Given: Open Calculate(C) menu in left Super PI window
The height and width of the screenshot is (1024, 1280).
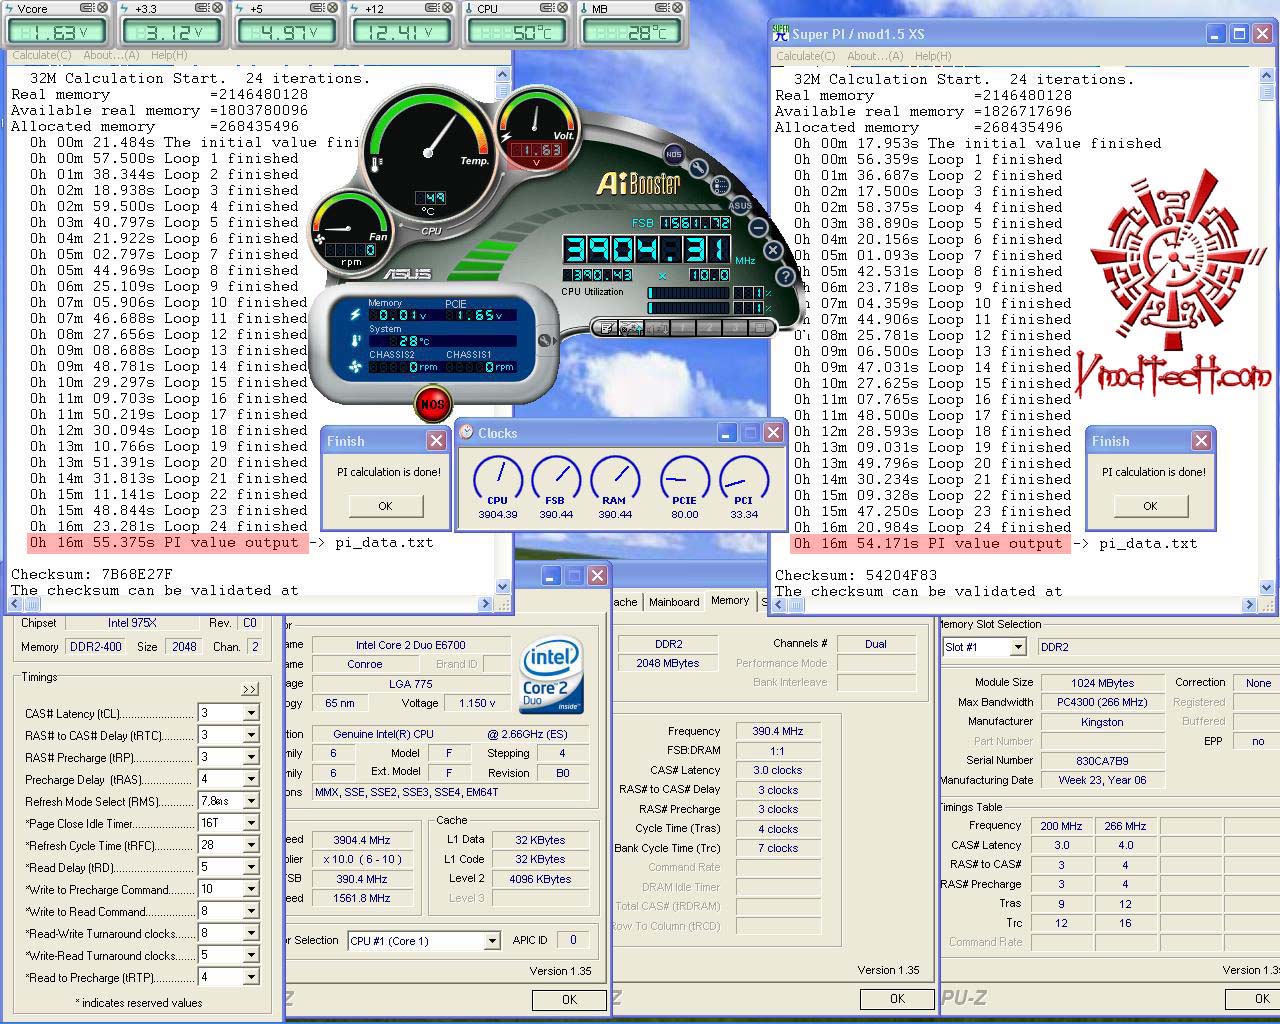Looking at the screenshot, I should coord(41,55).
